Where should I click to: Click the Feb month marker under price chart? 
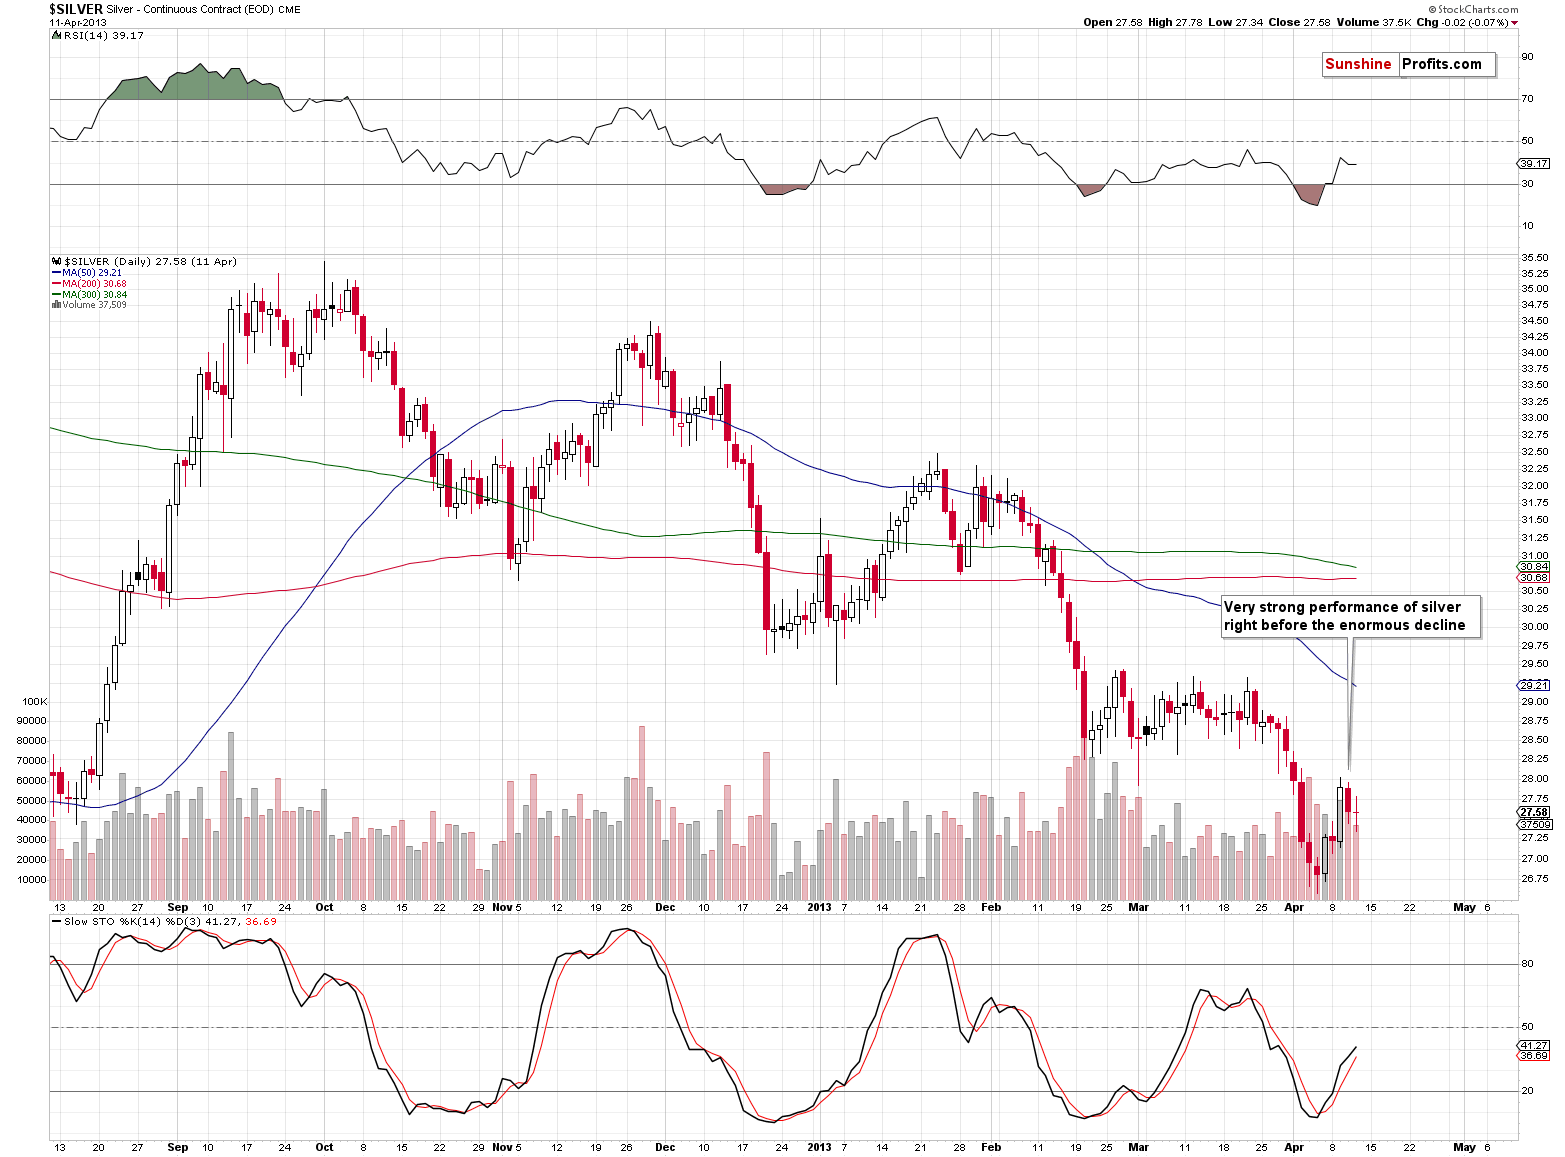pyautogui.click(x=991, y=908)
